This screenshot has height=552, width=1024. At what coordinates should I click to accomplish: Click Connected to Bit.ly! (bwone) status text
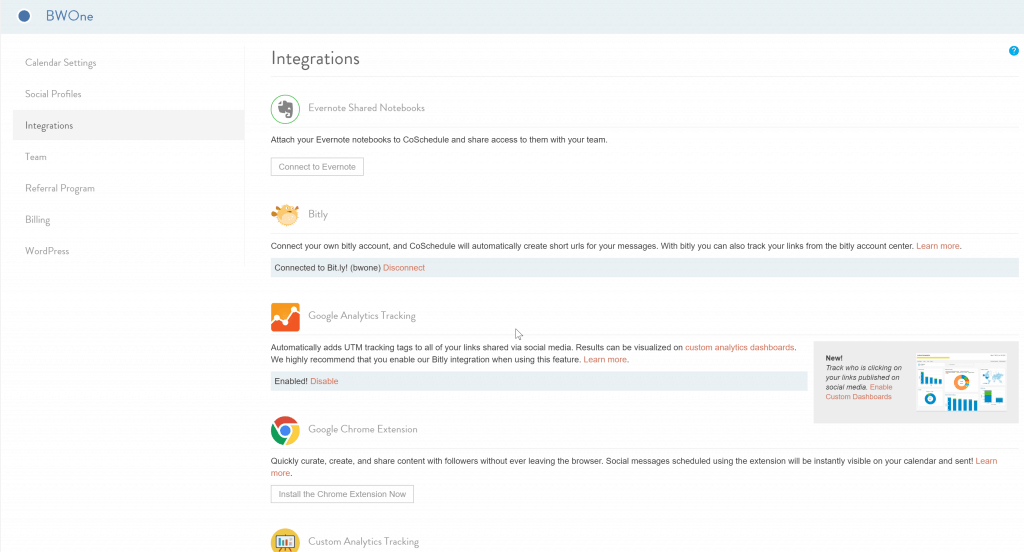point(327,268)
